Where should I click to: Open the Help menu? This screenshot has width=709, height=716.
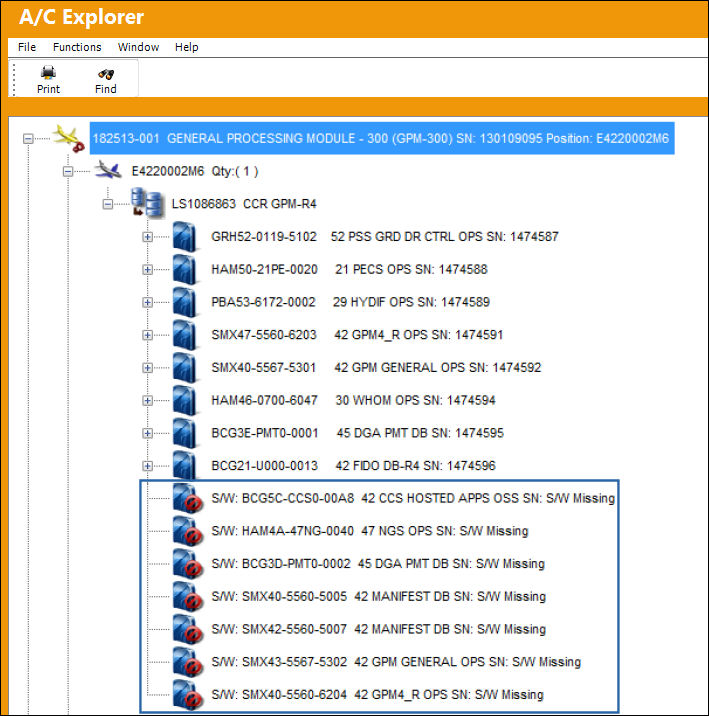[187, 47]
